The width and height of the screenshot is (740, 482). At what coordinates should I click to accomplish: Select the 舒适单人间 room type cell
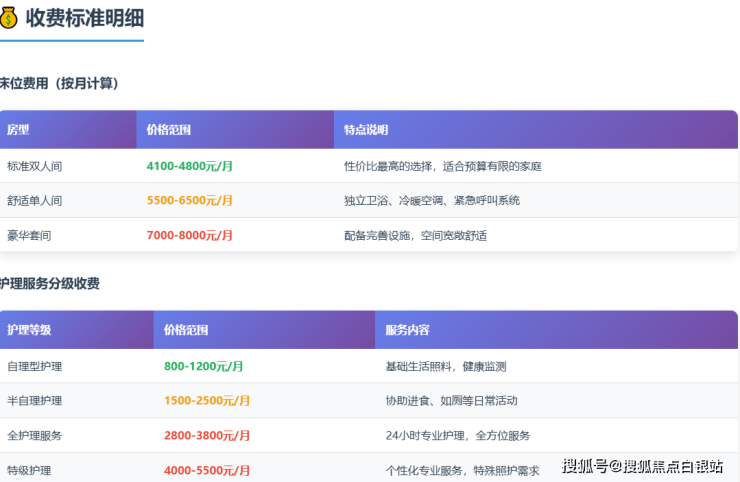click(x=34, y=200)
